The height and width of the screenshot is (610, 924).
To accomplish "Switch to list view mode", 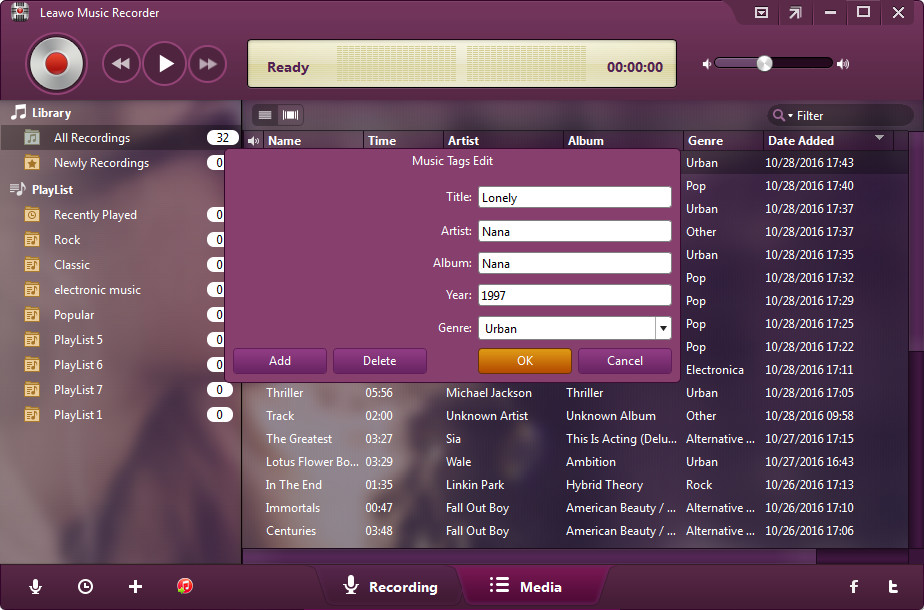I will tap(265, 115).
